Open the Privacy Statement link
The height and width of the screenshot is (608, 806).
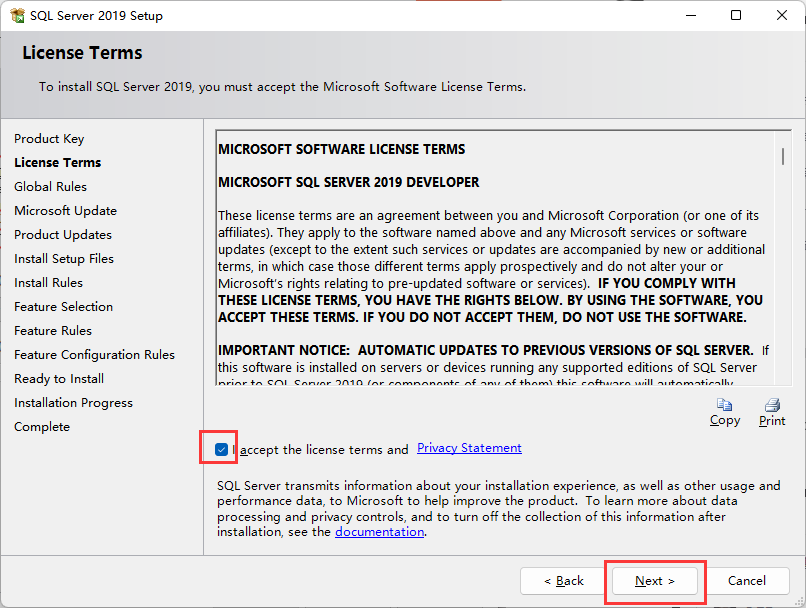click(469, 448)
